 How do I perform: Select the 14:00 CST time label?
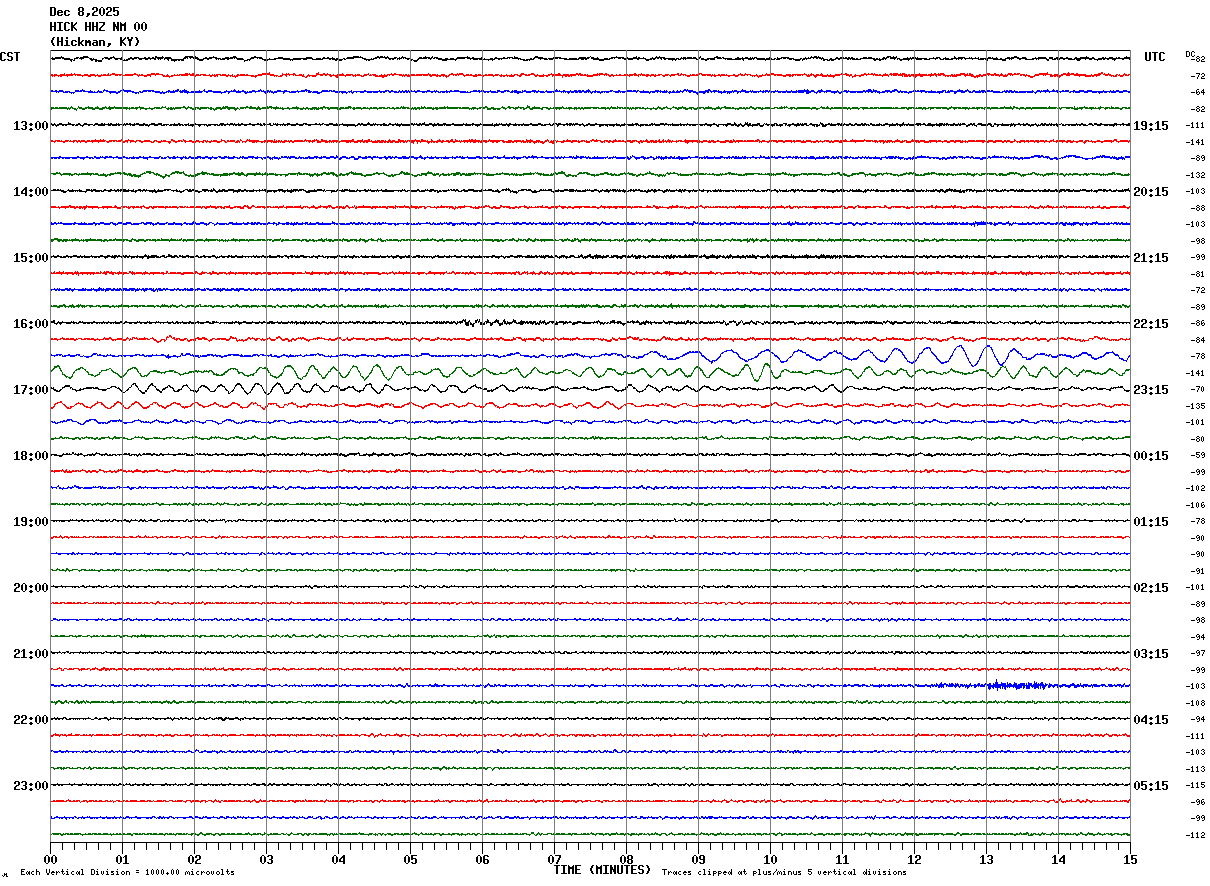30,192
